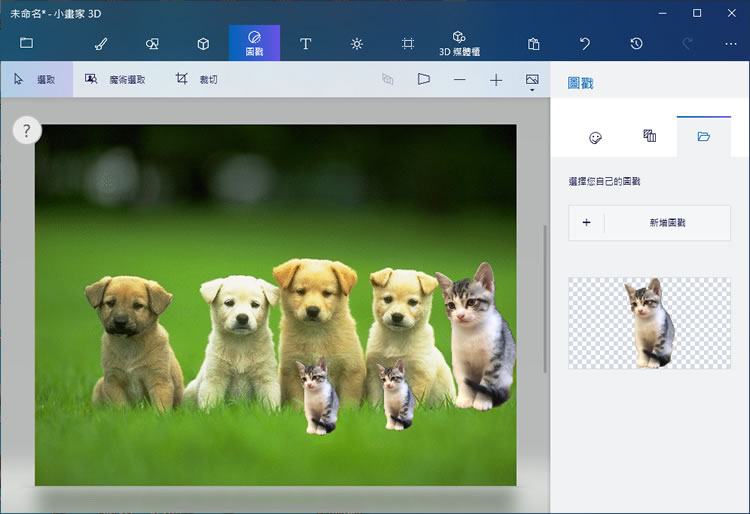
Task: Maximize the Paint 3D window
Action: (697, 13)
